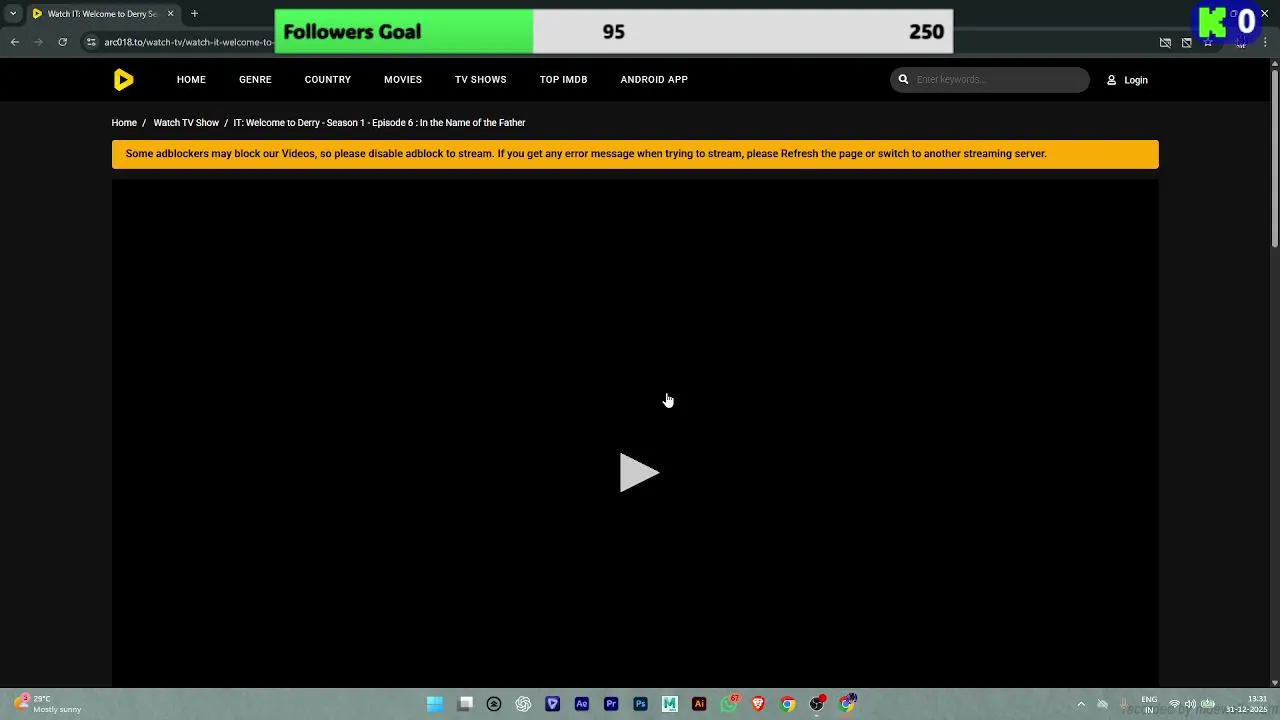Open Google Chrome from the taskbar
This screenshot has width=1280, height=720.
tap(787, 704)
